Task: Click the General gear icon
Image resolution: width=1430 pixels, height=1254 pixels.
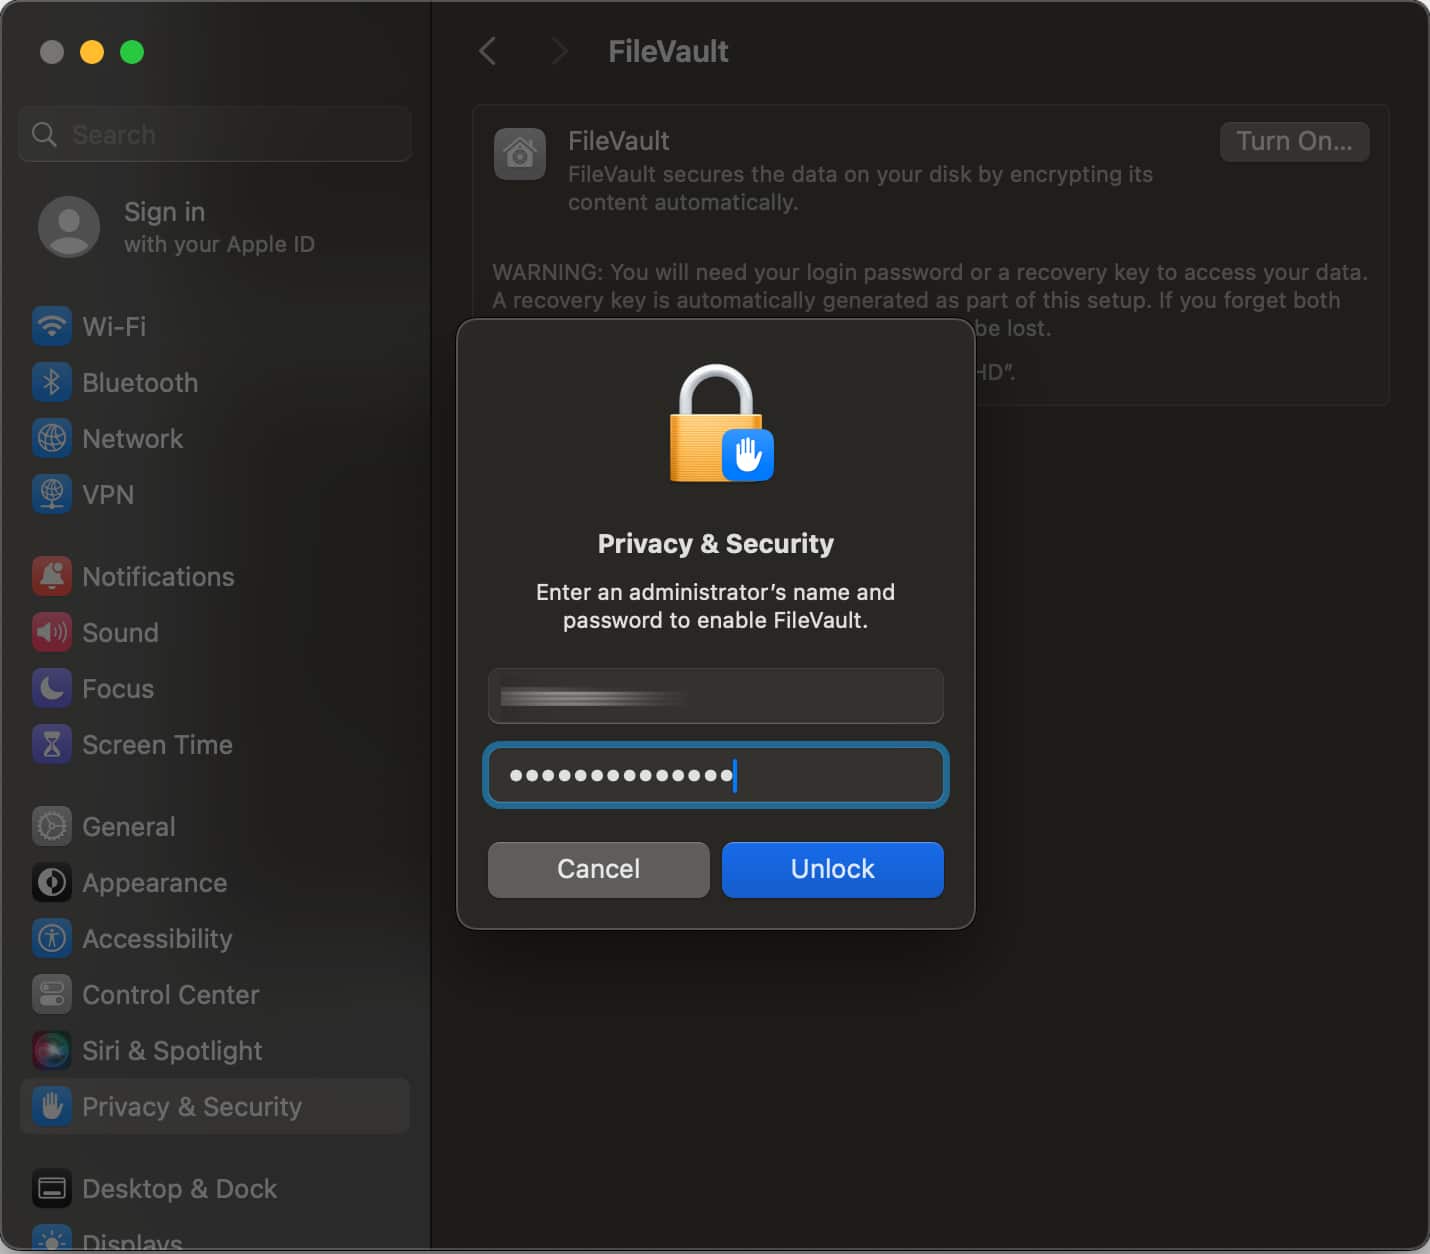Action: click(52, 826)
